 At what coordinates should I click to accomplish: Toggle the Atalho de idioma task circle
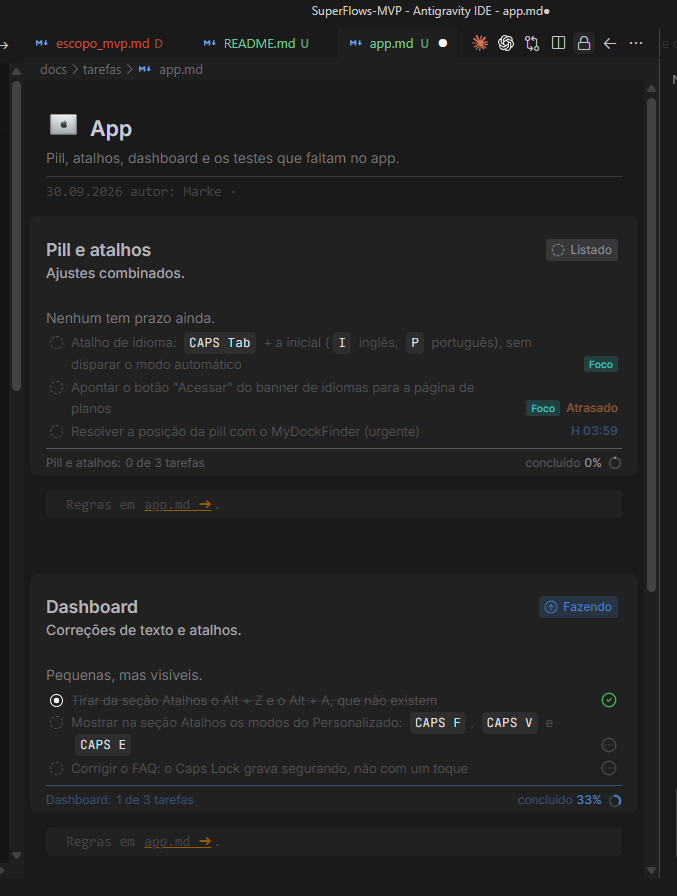pyautogui.click(x=56, y=343)
